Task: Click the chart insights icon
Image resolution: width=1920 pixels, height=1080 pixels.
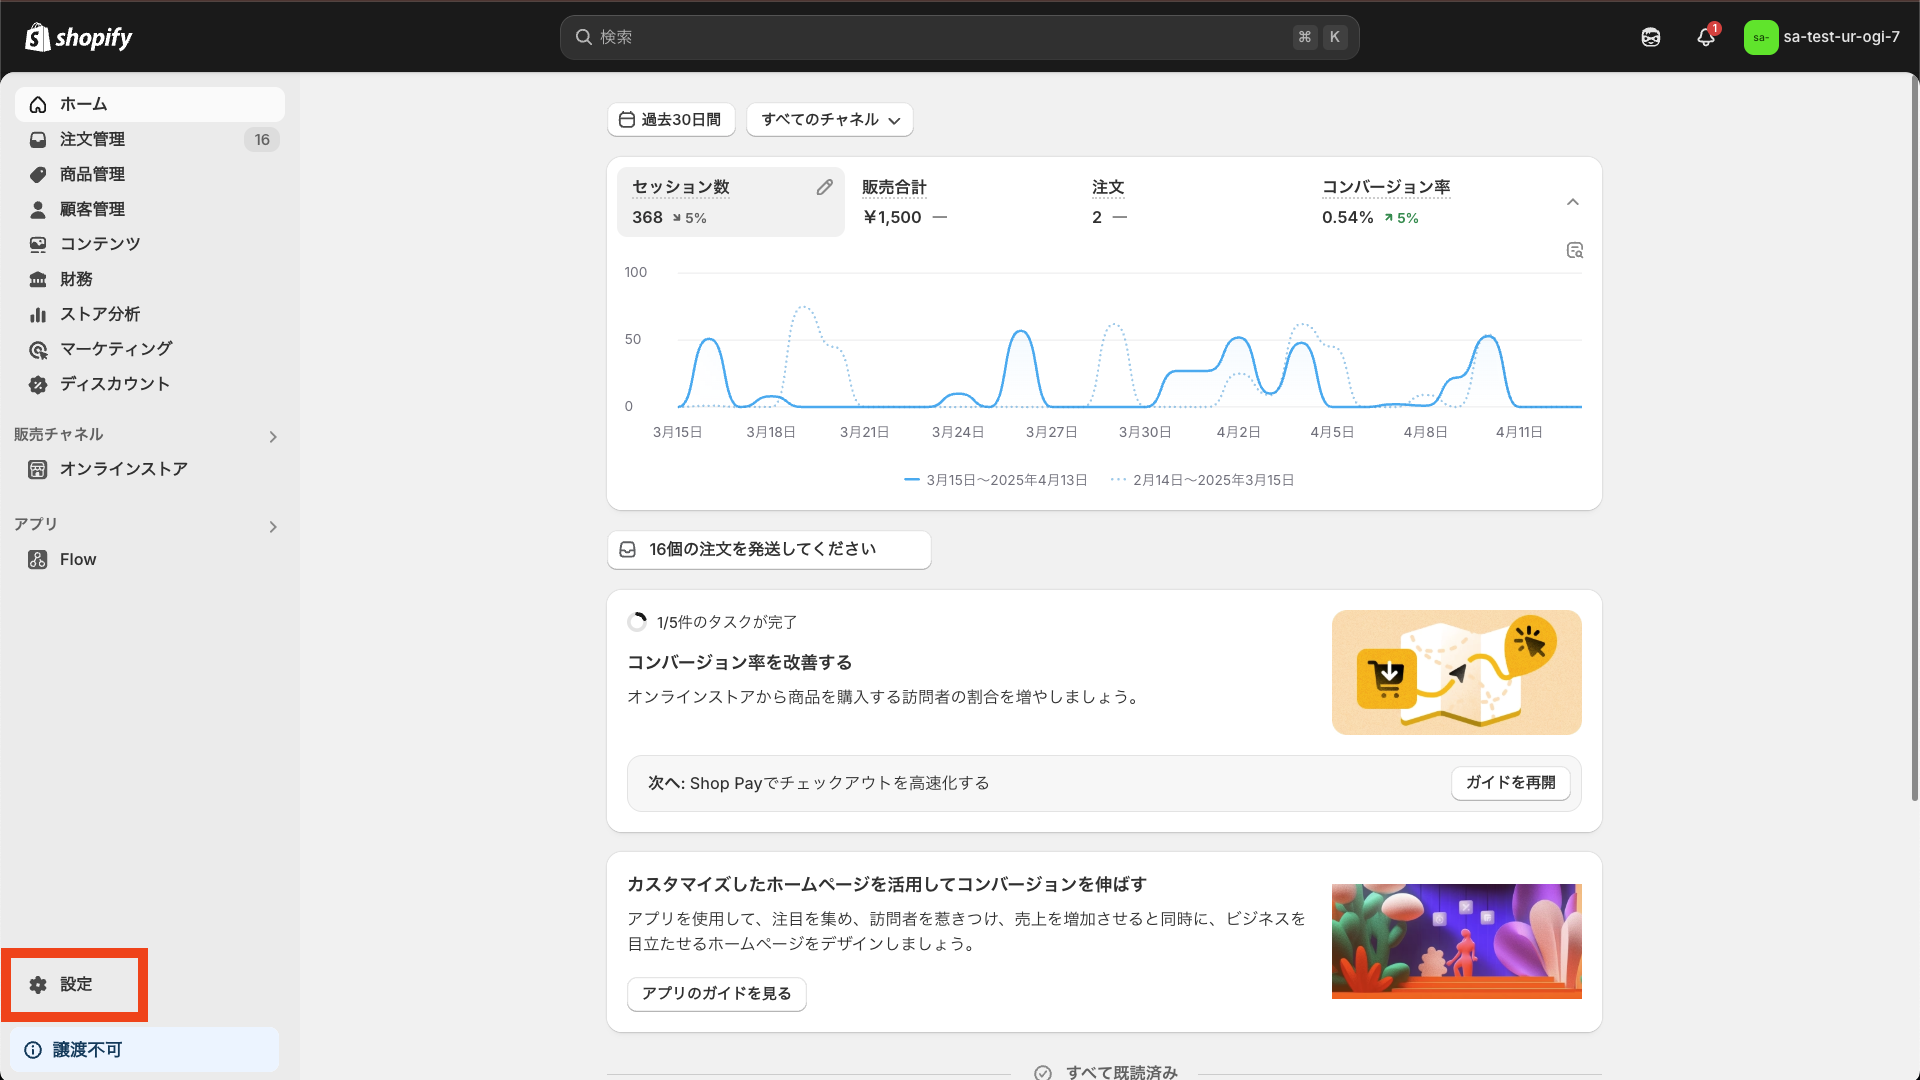Action: 1574,250
